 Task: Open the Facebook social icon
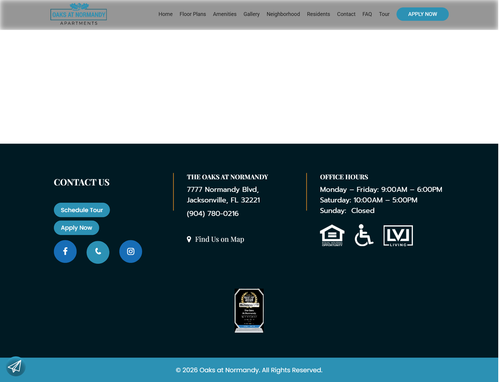pos(65,251)
